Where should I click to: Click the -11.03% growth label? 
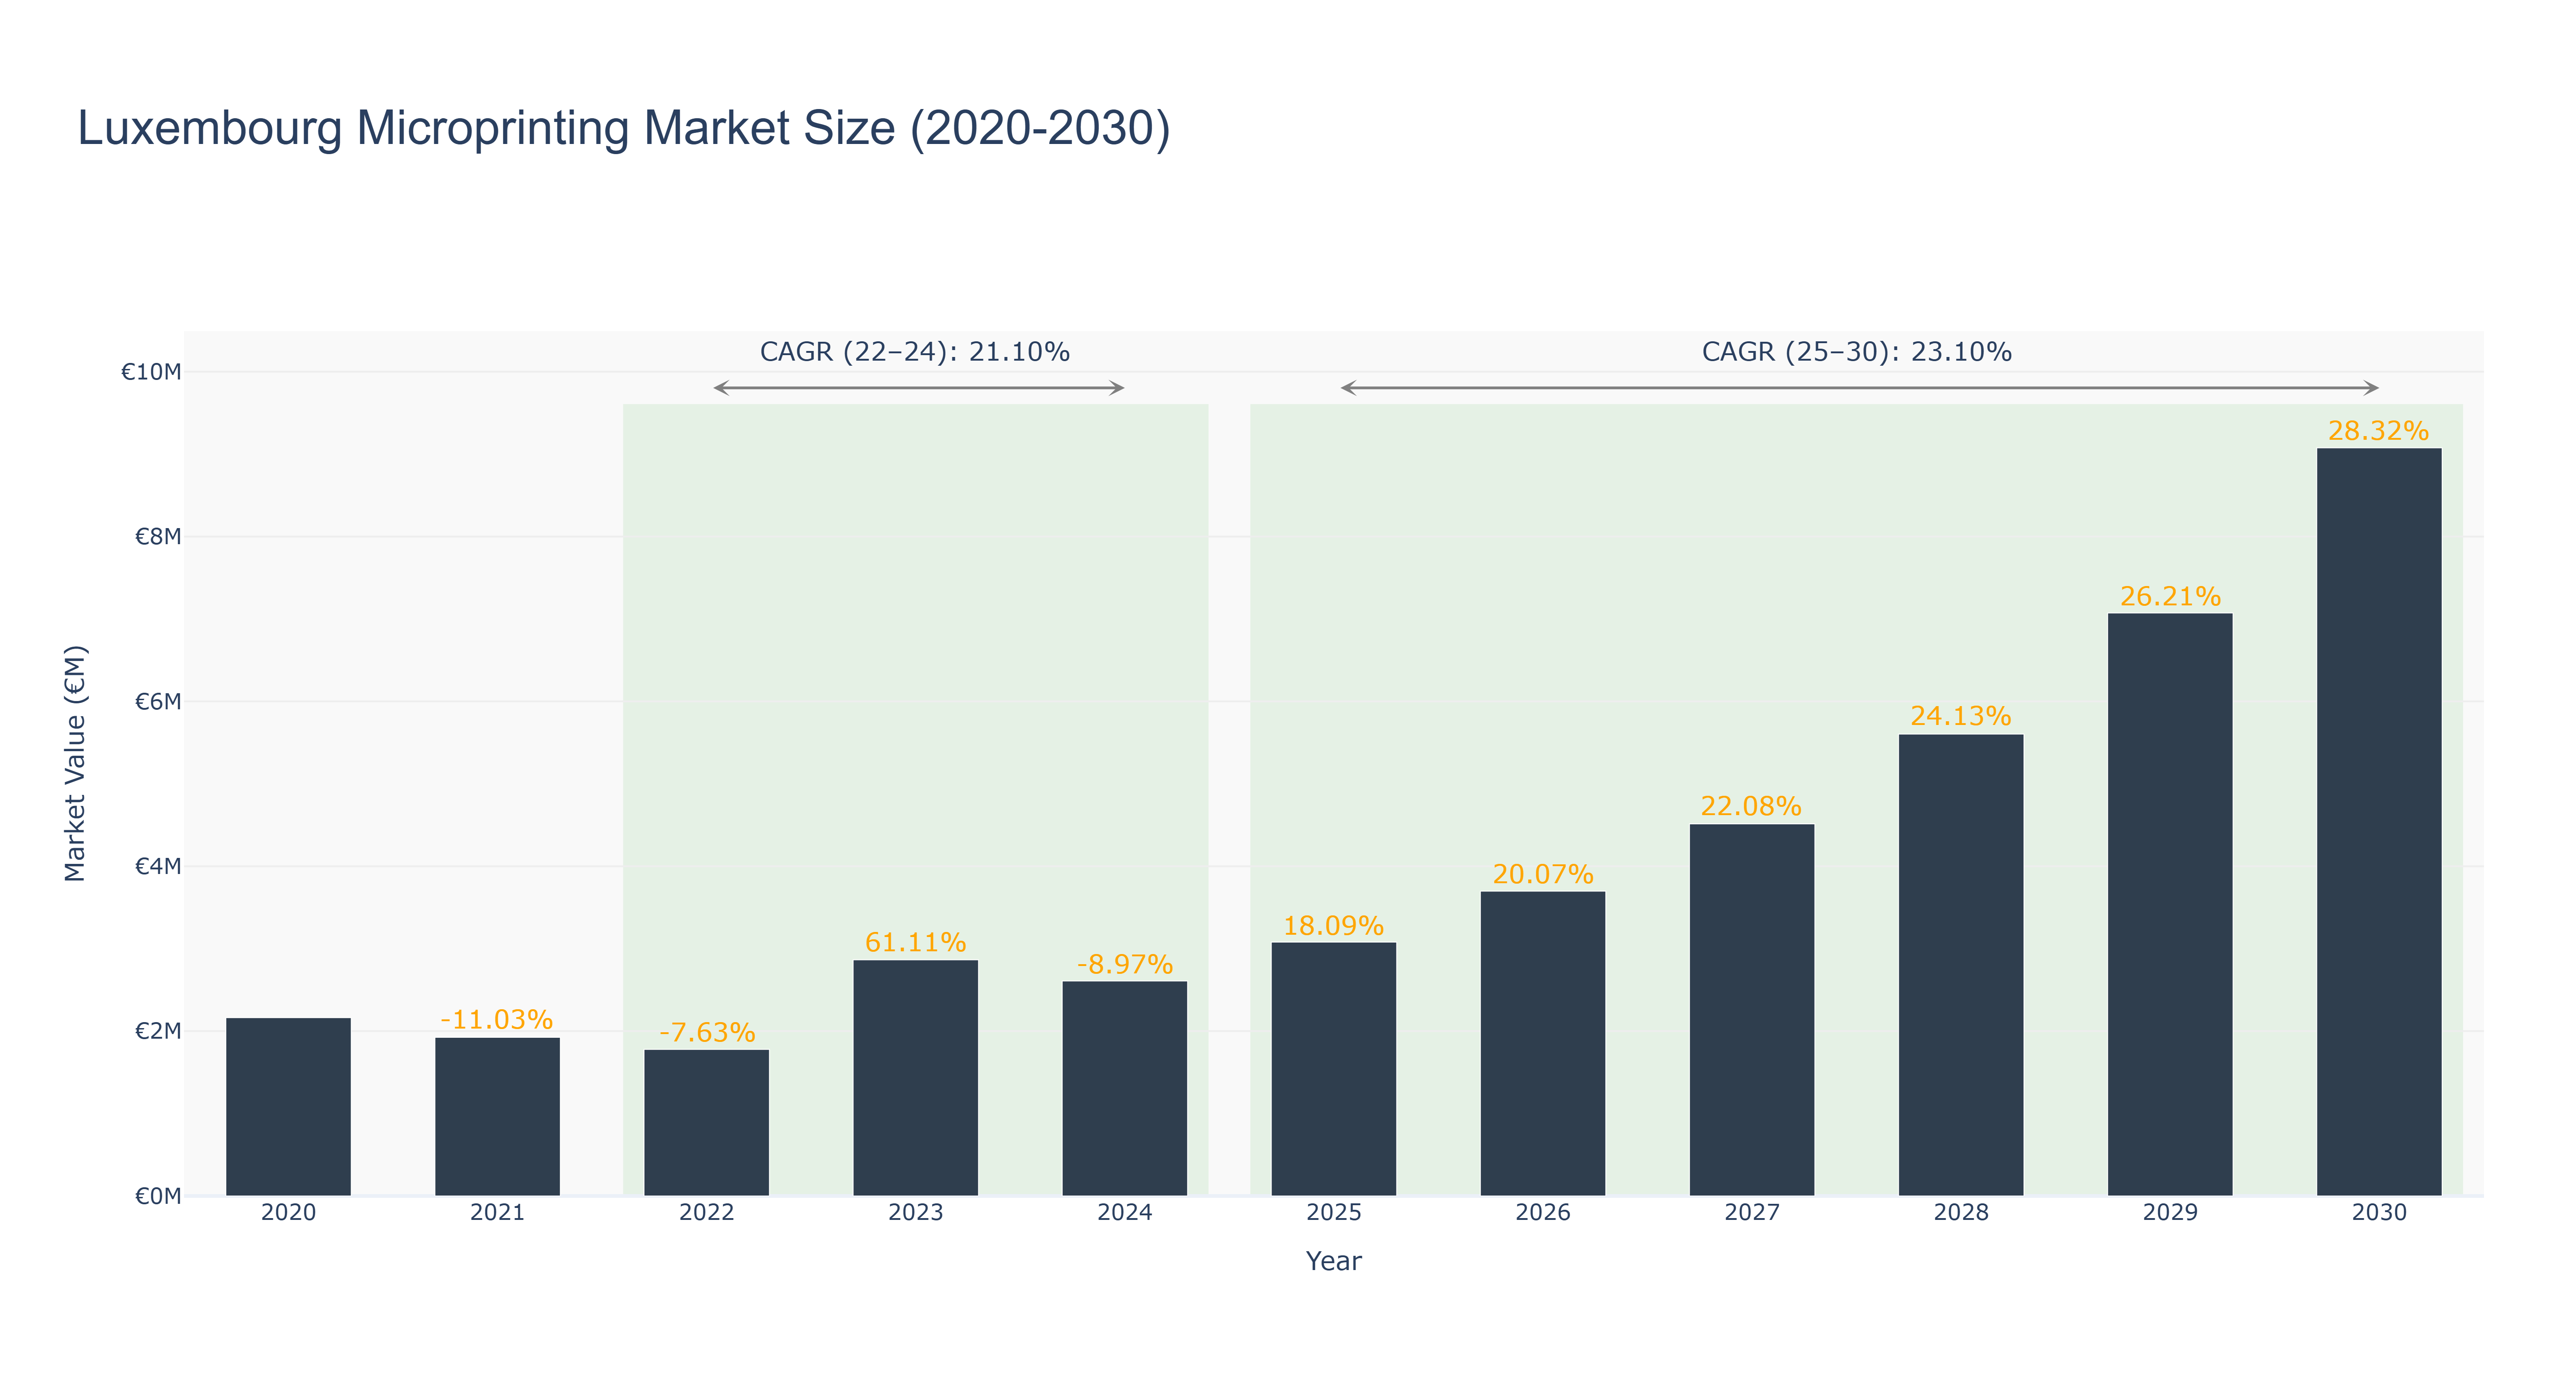pos(497,1020)
